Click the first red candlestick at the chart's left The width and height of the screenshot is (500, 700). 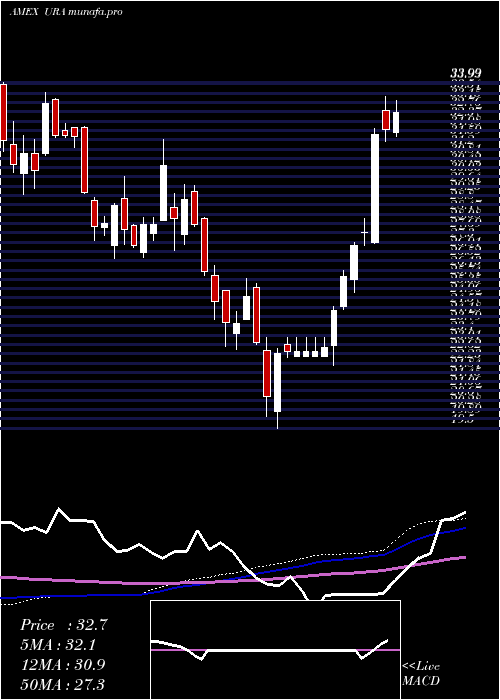[4, 112]
